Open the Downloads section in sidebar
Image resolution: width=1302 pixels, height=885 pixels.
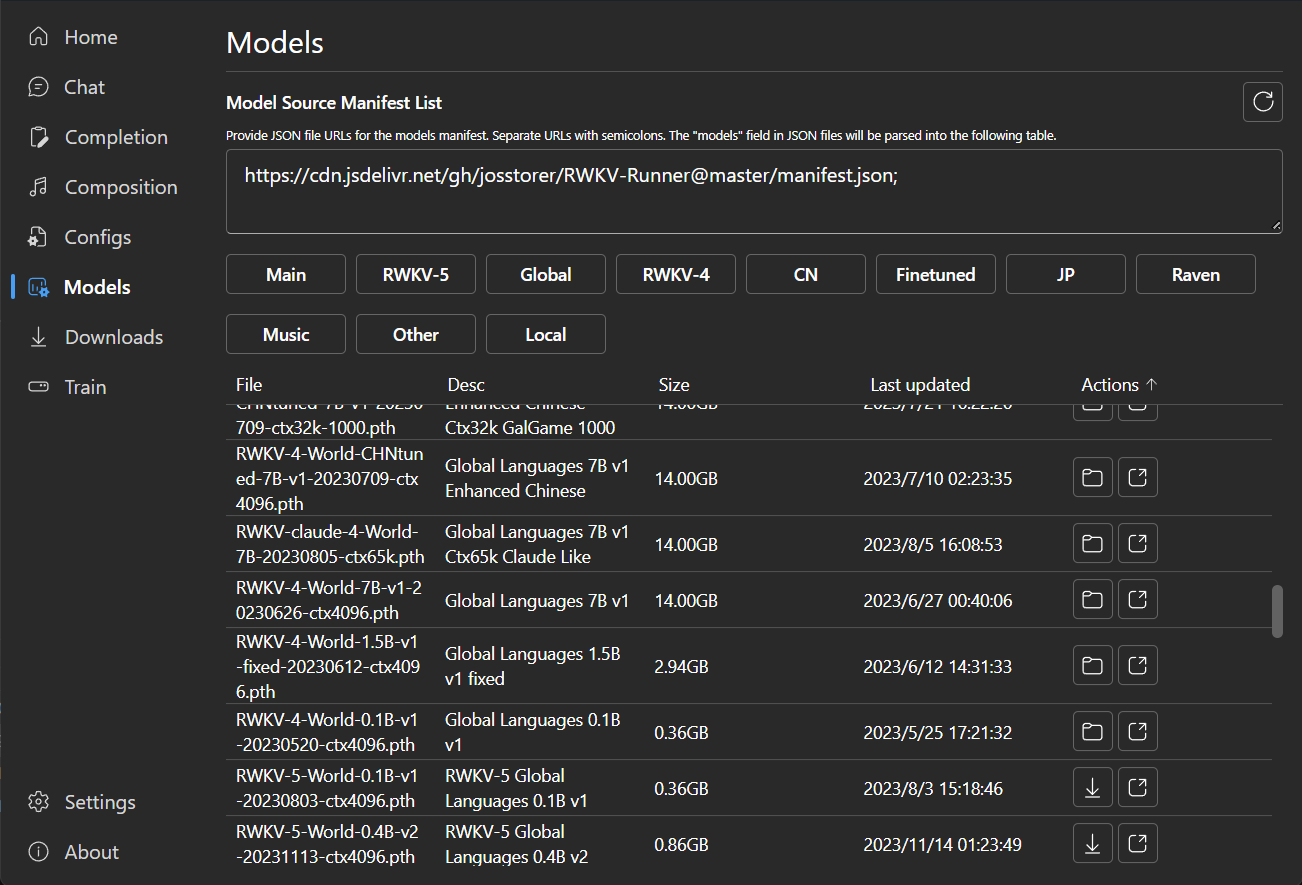[x=113, y=337]
